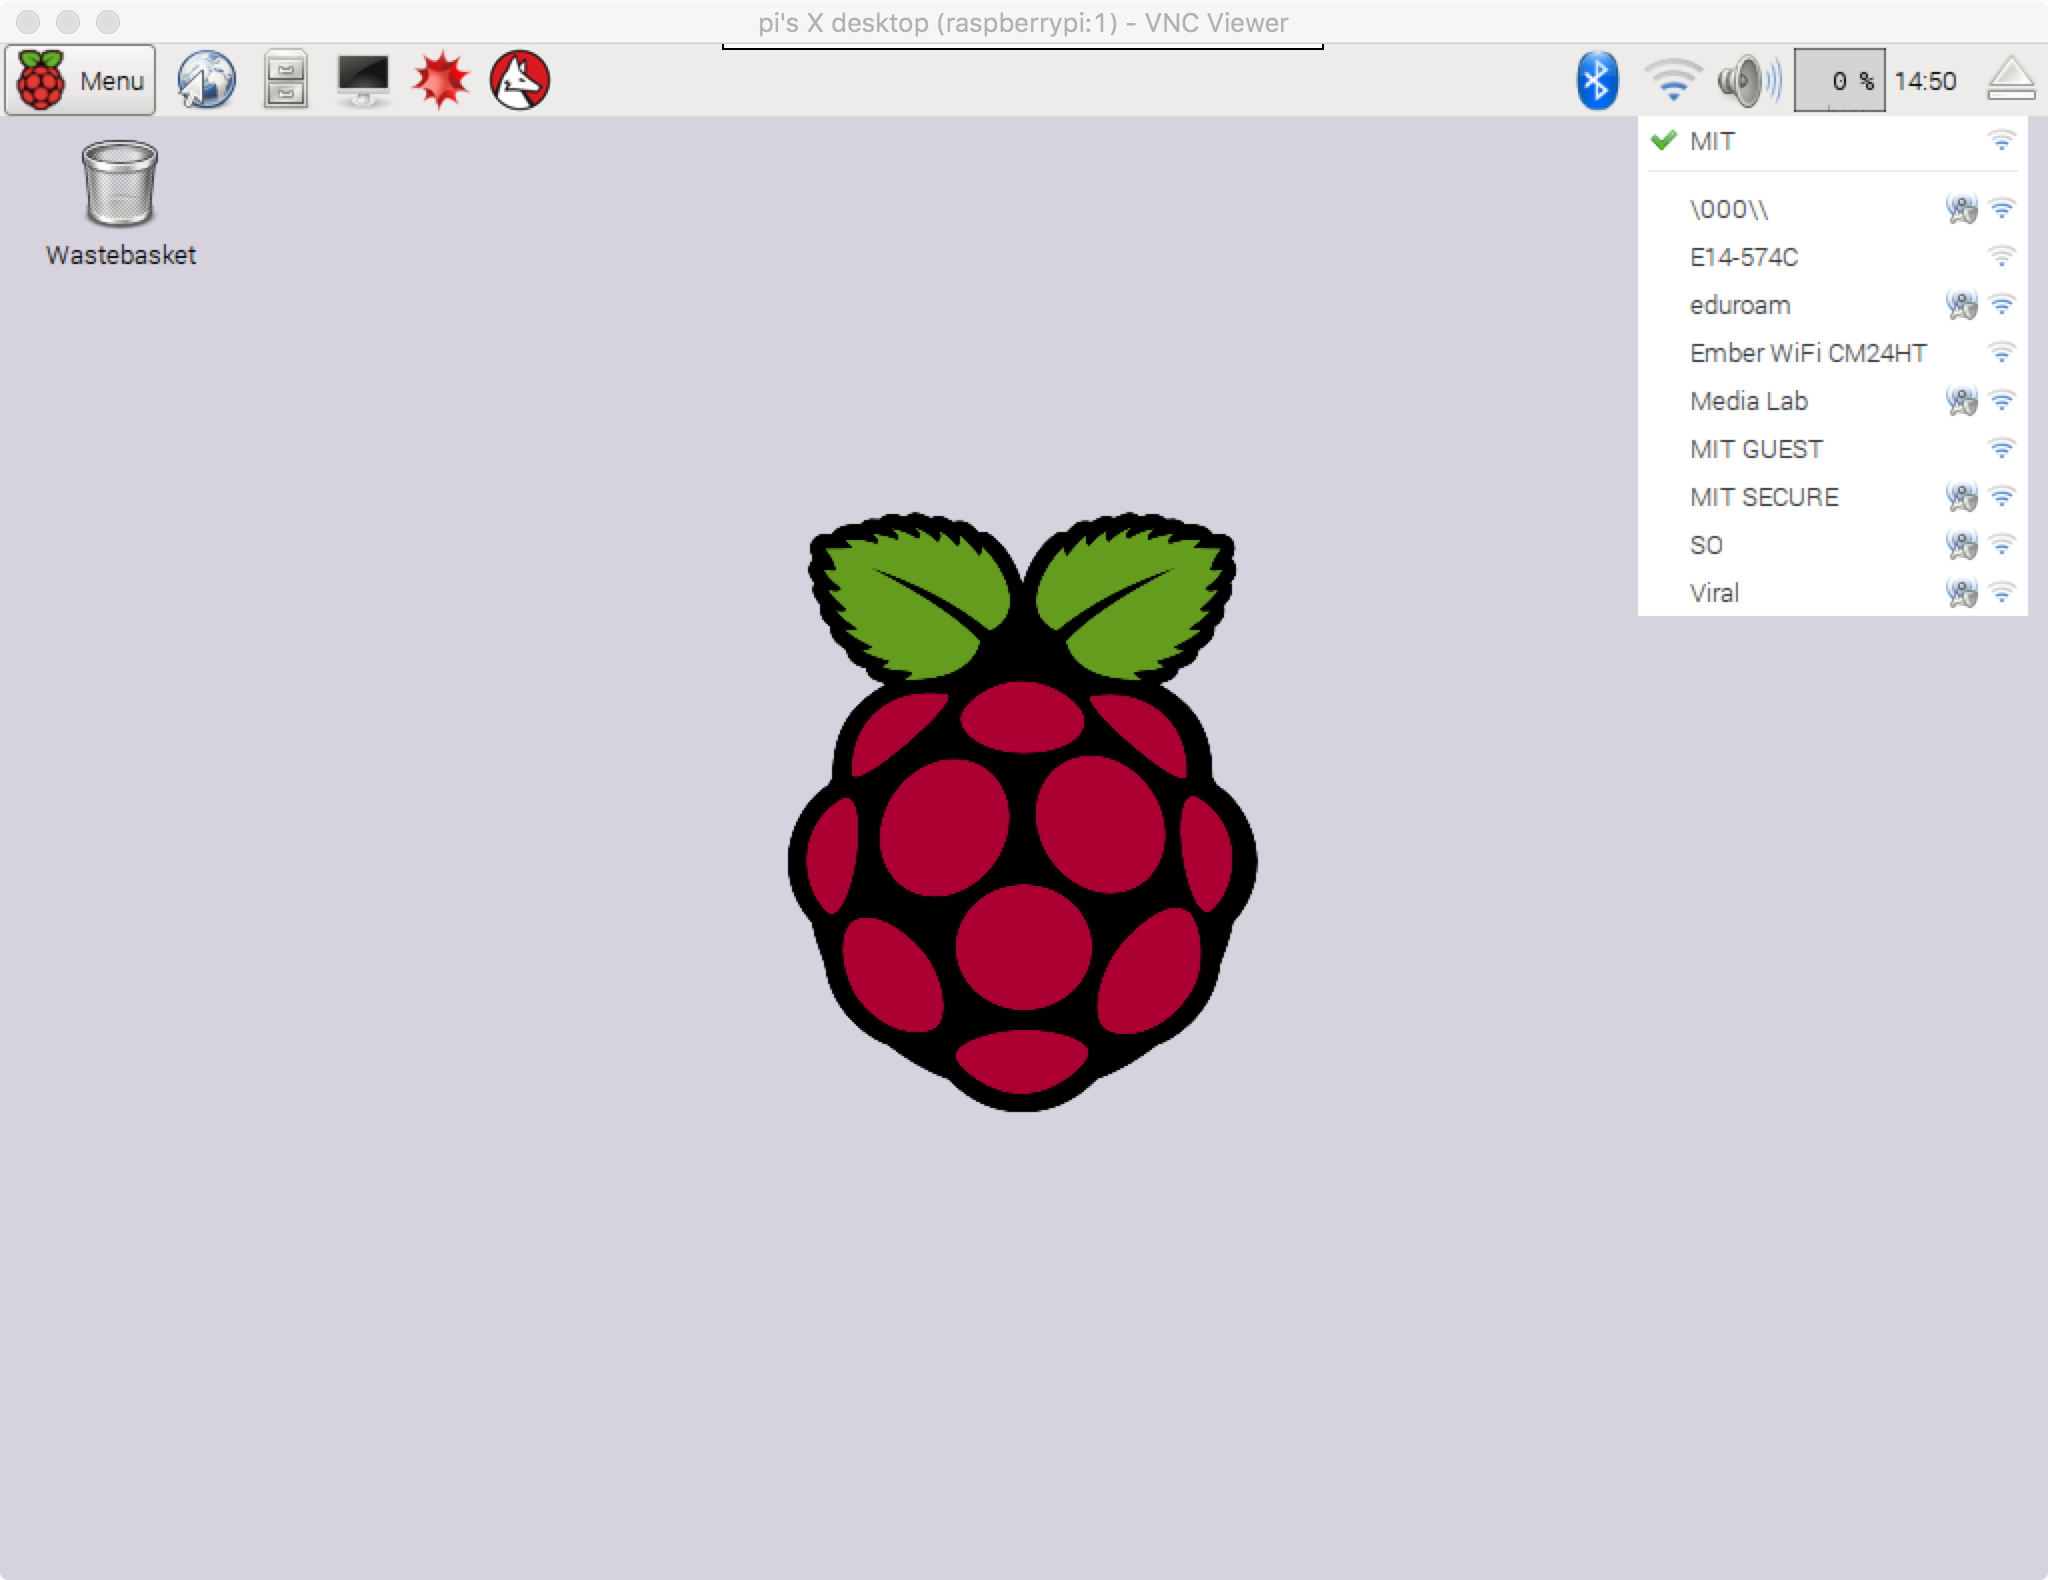Click the MIT signal strength icon
The height and width of the screenshot is (1580, 2048).
tap(2002, 141)
